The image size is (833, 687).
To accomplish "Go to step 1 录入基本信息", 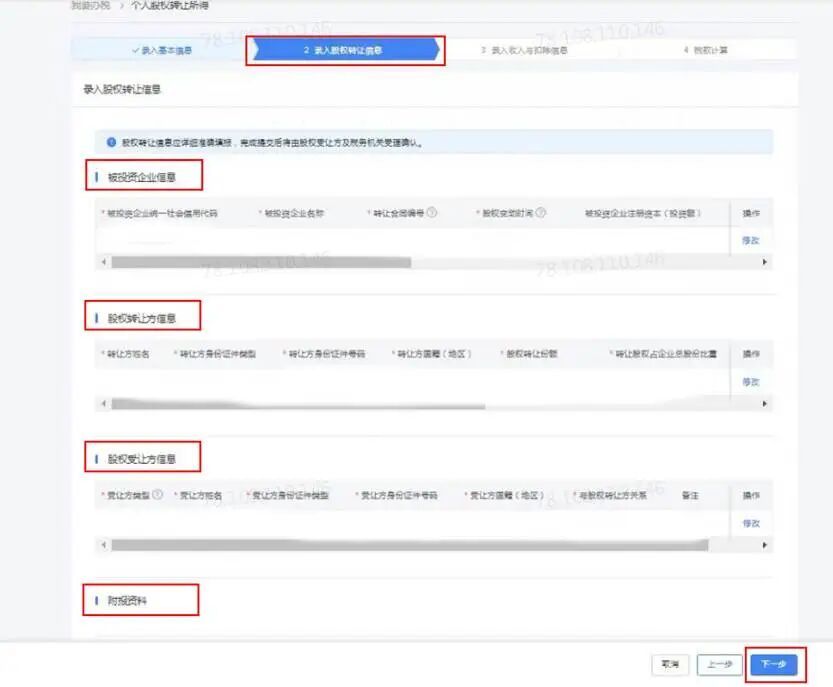I will click(162, 50).
